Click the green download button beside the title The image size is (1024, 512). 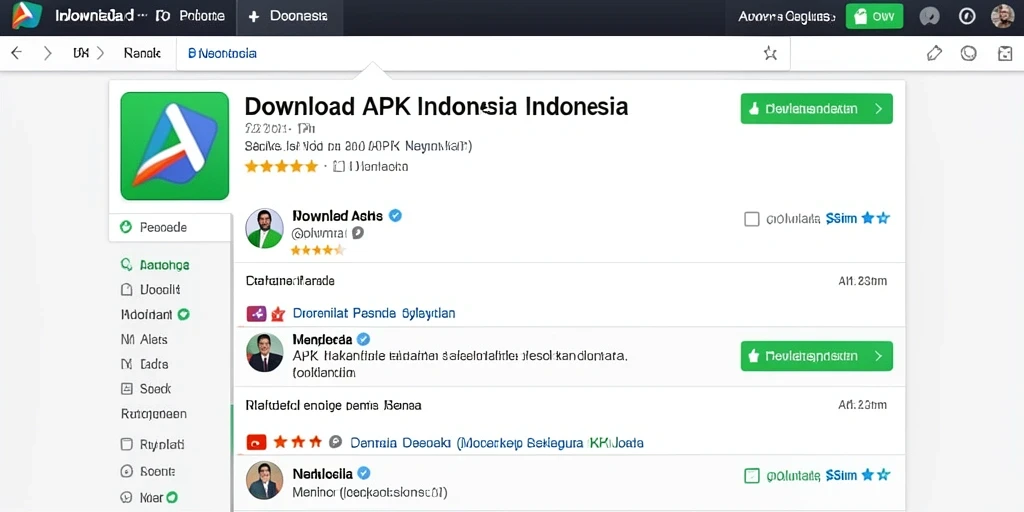point(816,108)
